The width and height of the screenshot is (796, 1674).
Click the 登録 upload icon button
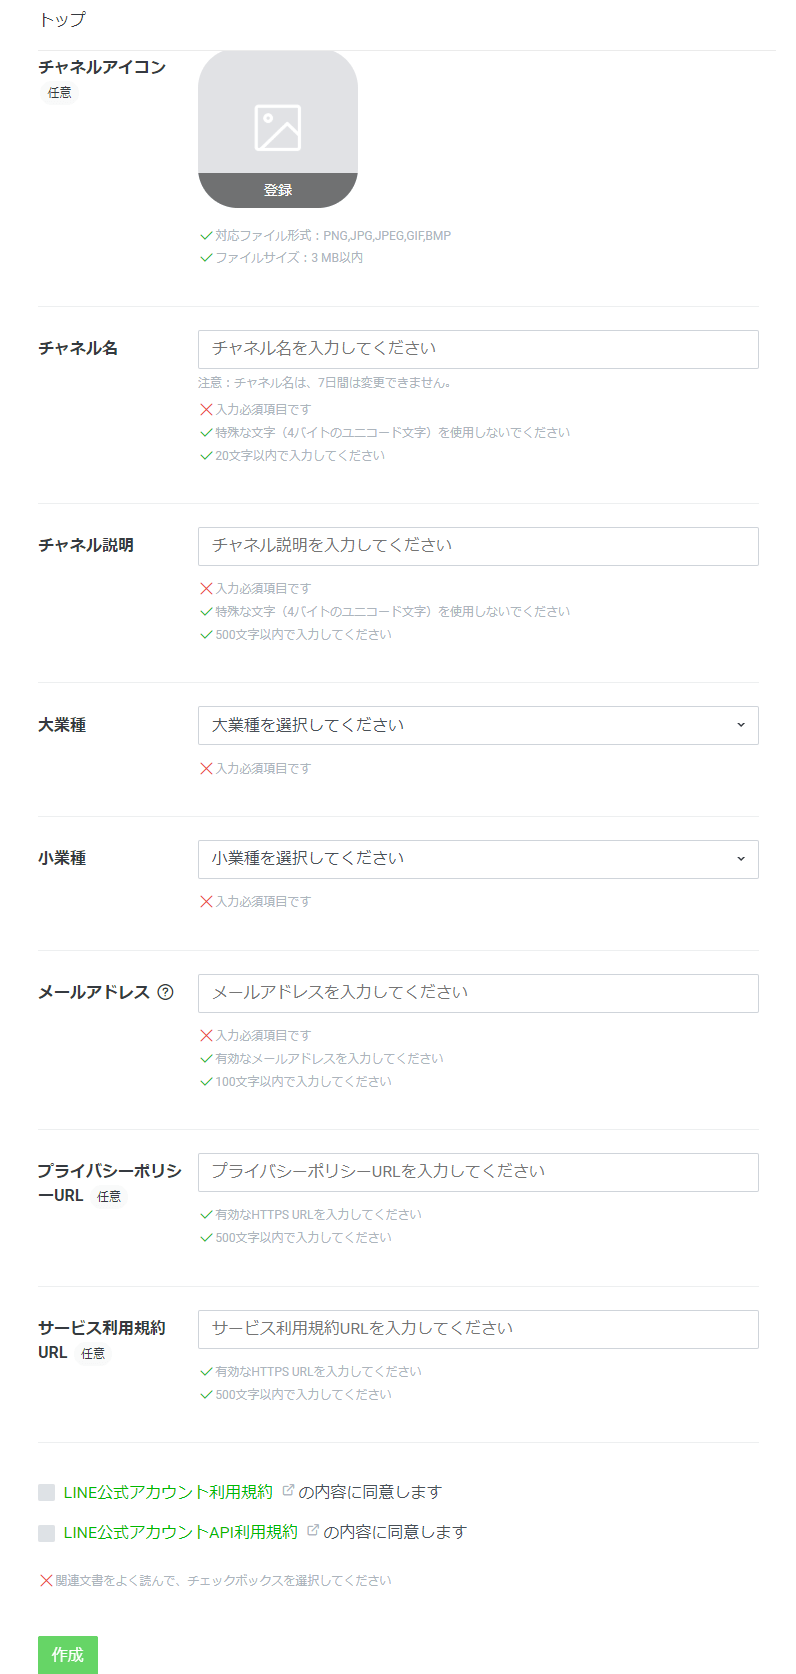pyautogui.click(x=277, y=190)
